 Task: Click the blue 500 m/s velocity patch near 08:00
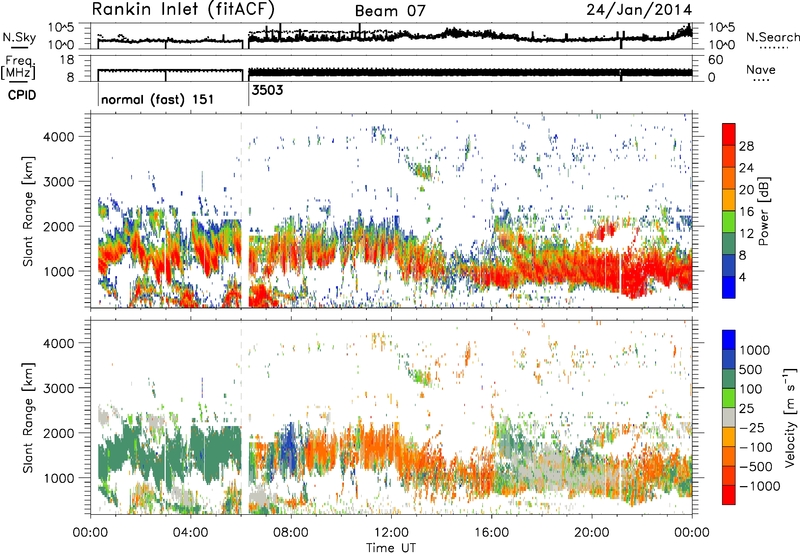289,444
